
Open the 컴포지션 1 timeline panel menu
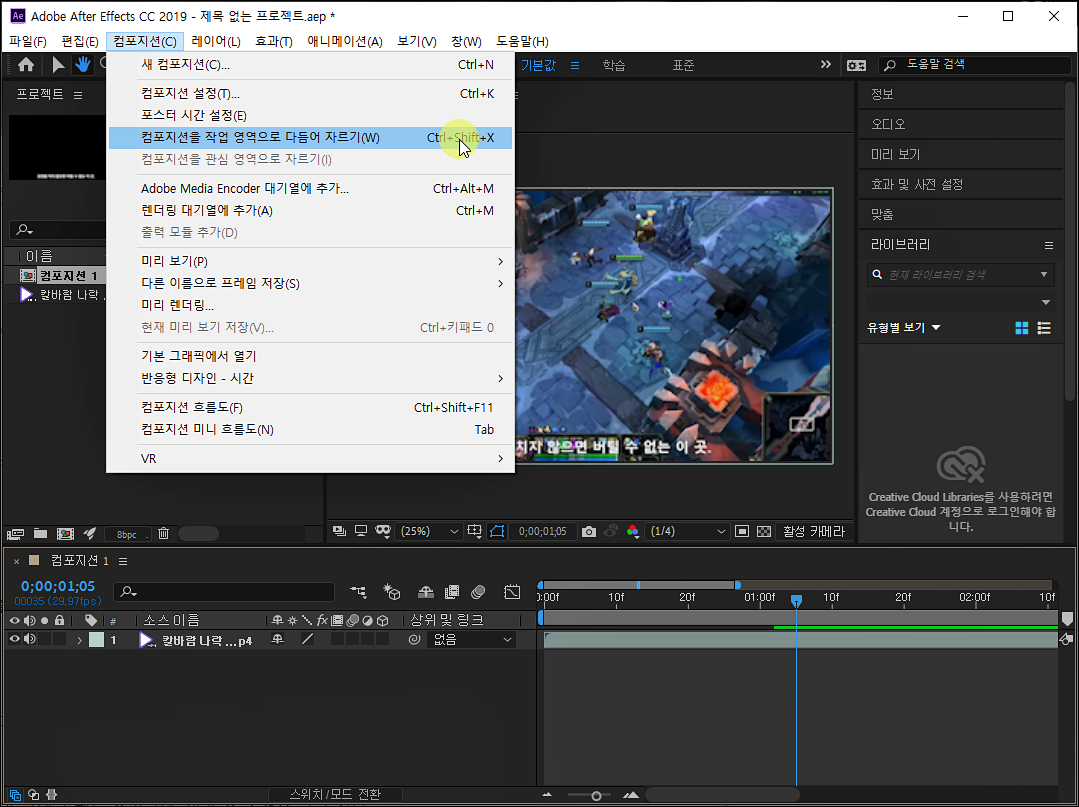click(x=123, y=561)
